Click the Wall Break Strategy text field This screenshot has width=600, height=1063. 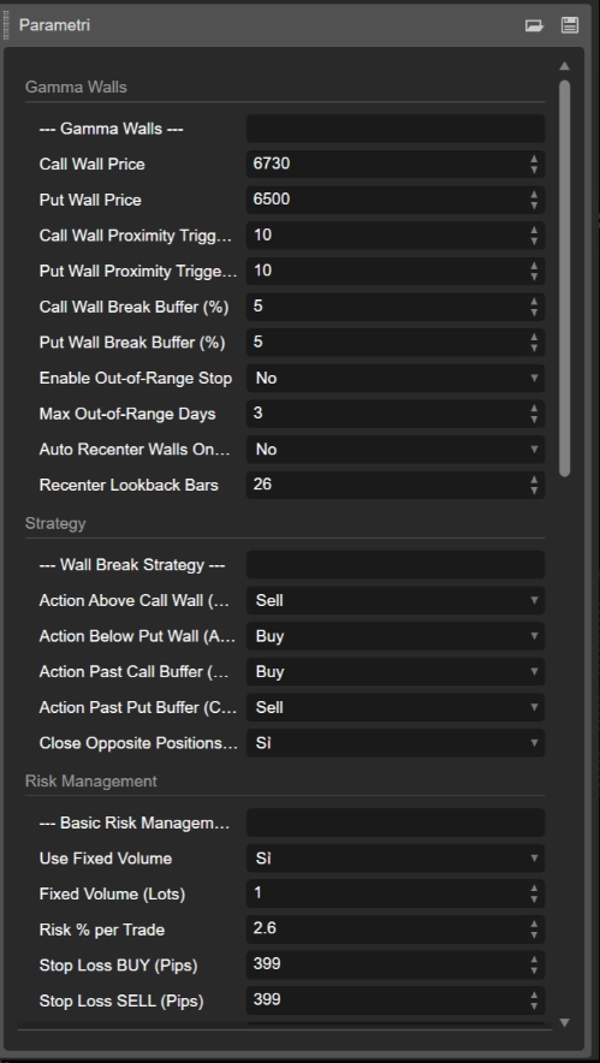[394, 564]
